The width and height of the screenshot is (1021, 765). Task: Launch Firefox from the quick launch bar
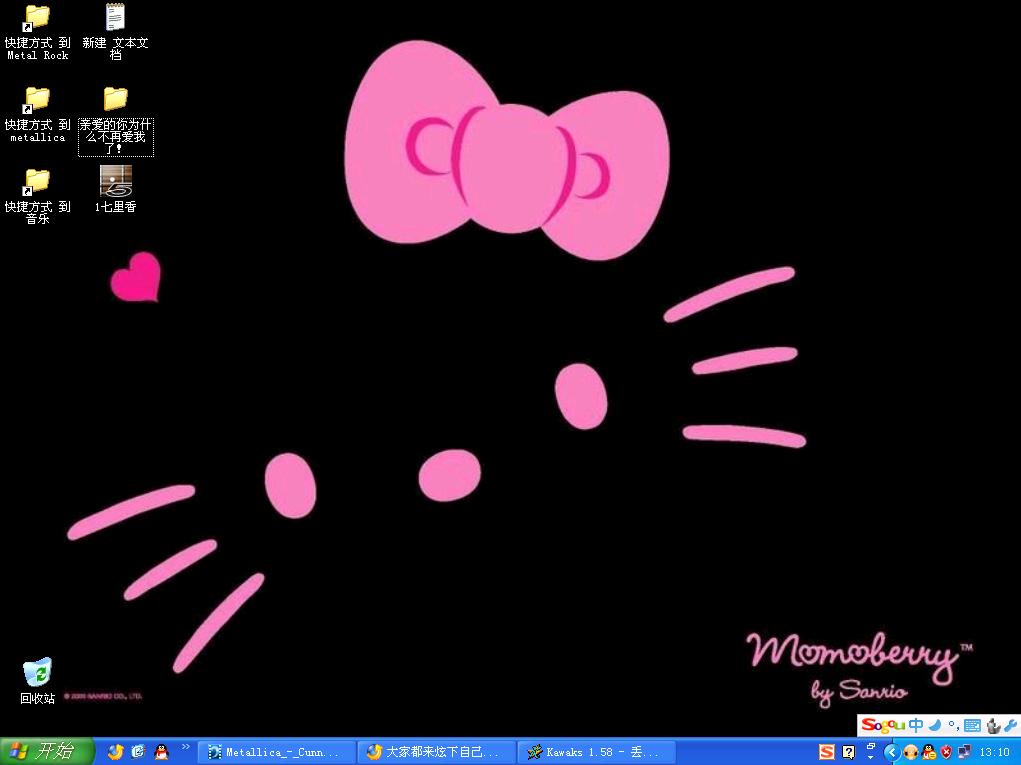tap(115, 752)
